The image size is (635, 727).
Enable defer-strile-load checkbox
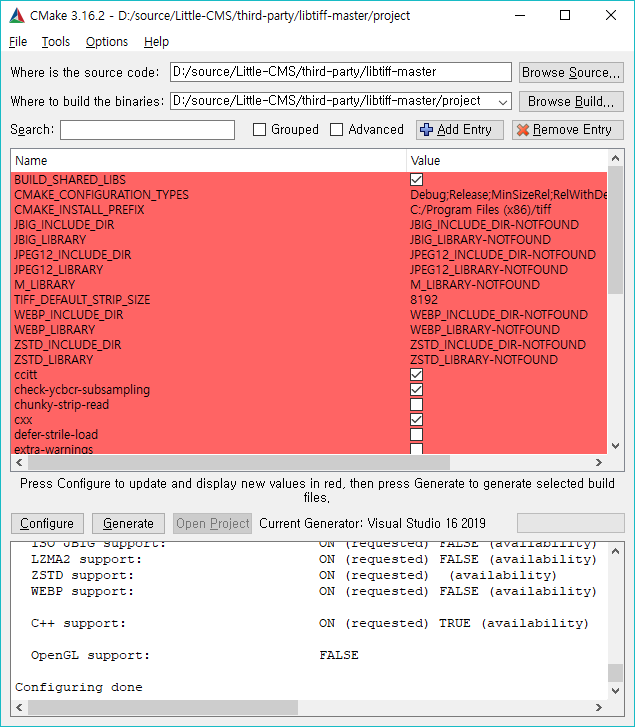[x=416, y=434]
